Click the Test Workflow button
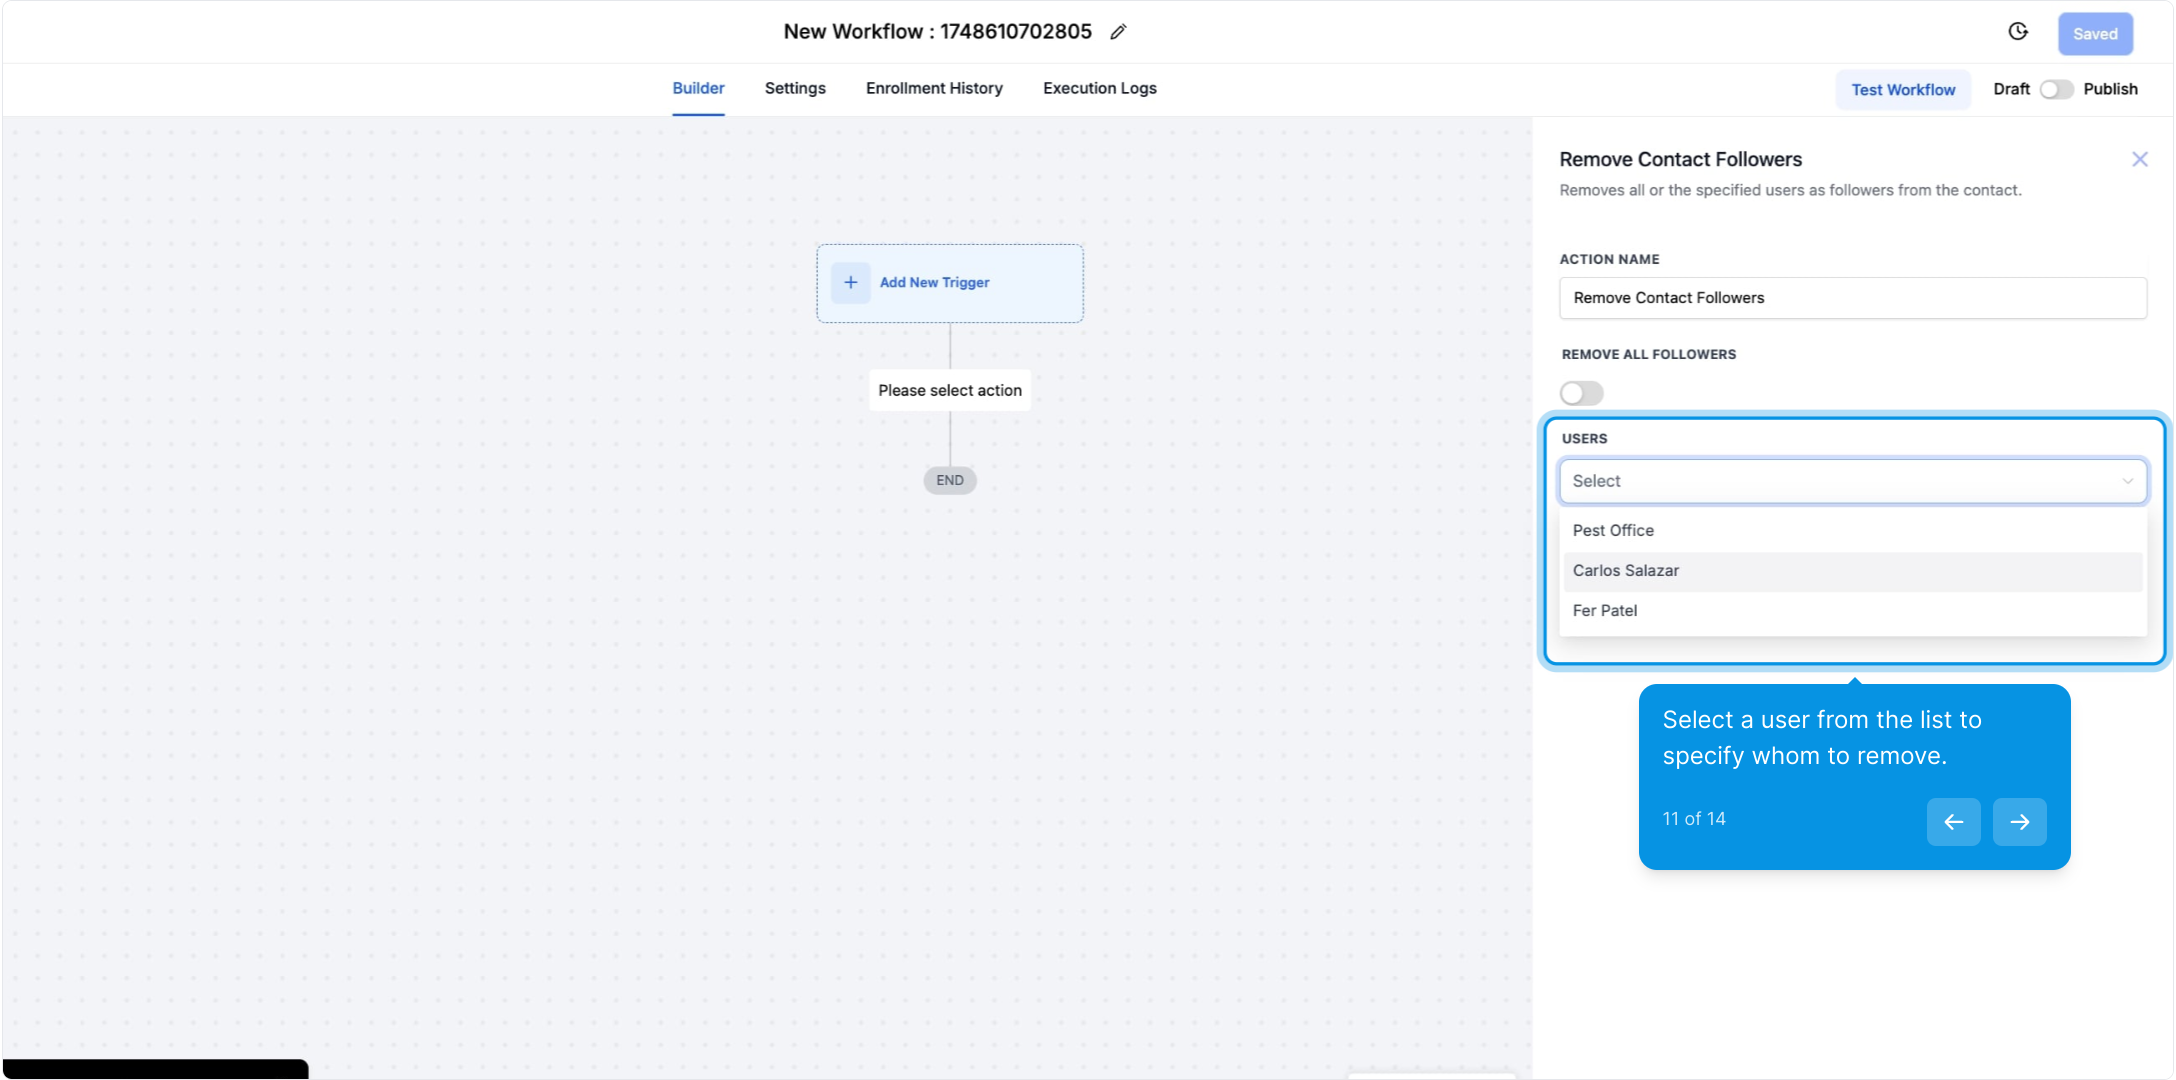The image size is (2176, 1080). (x=1903, y=90)
